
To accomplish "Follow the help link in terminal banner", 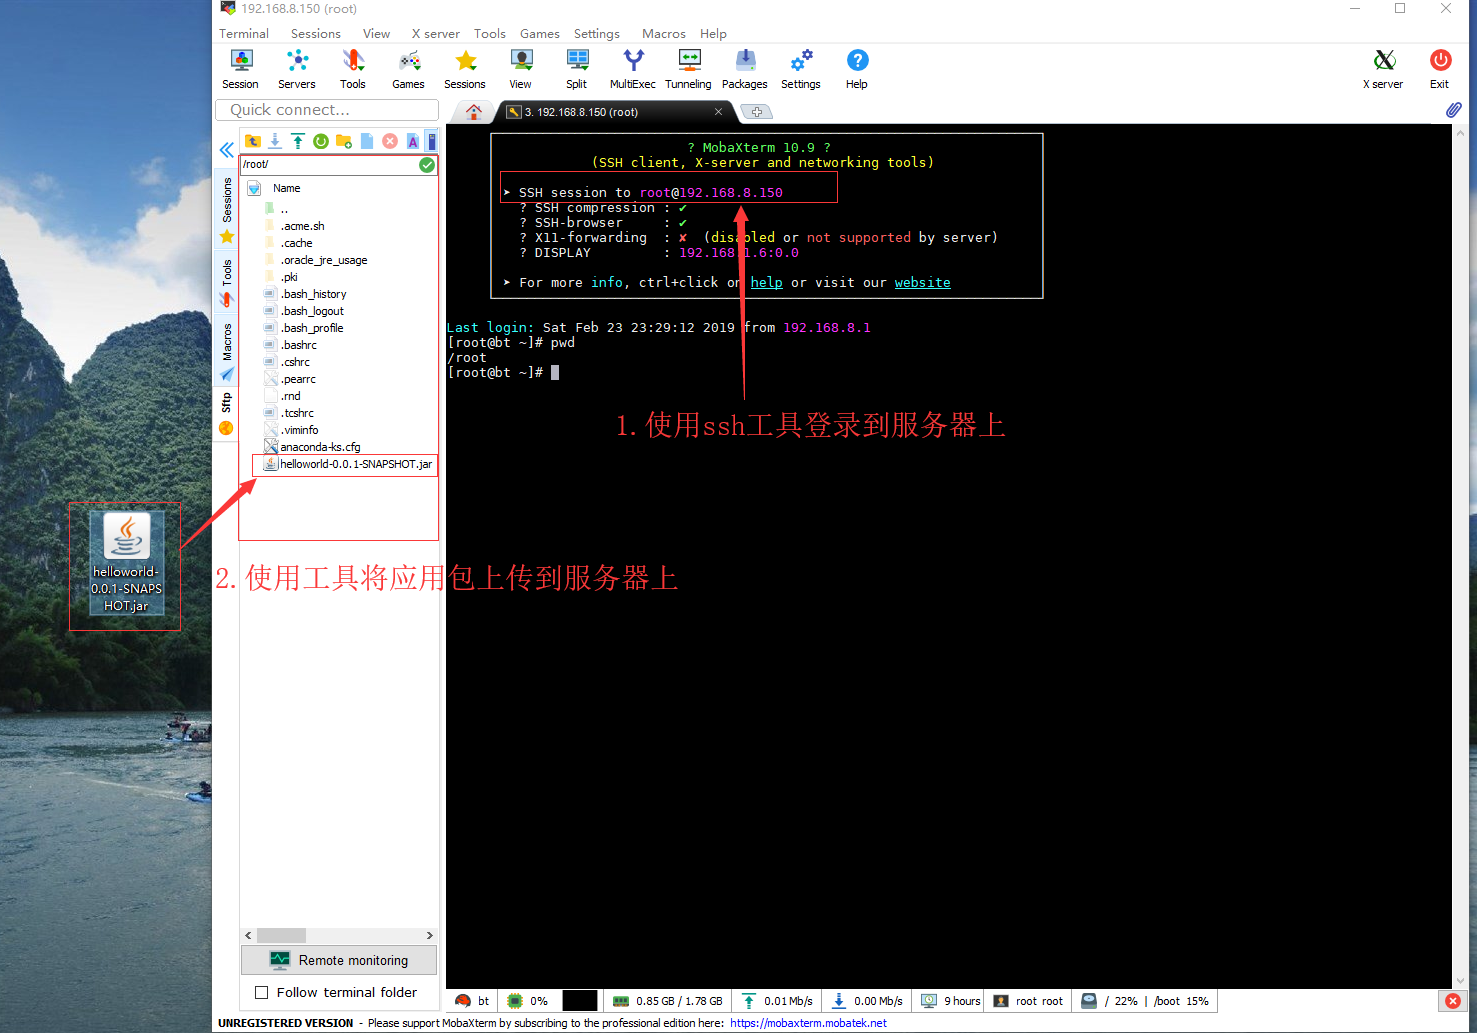I will click(767, 283).
